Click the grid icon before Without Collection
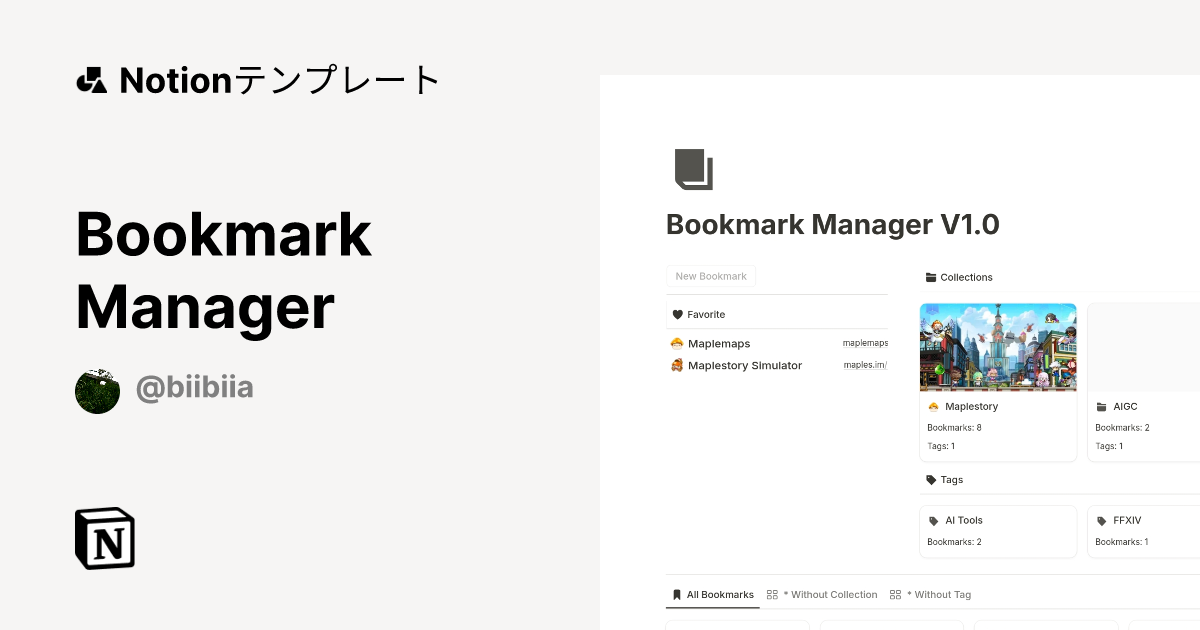 [x=772, y=594]
